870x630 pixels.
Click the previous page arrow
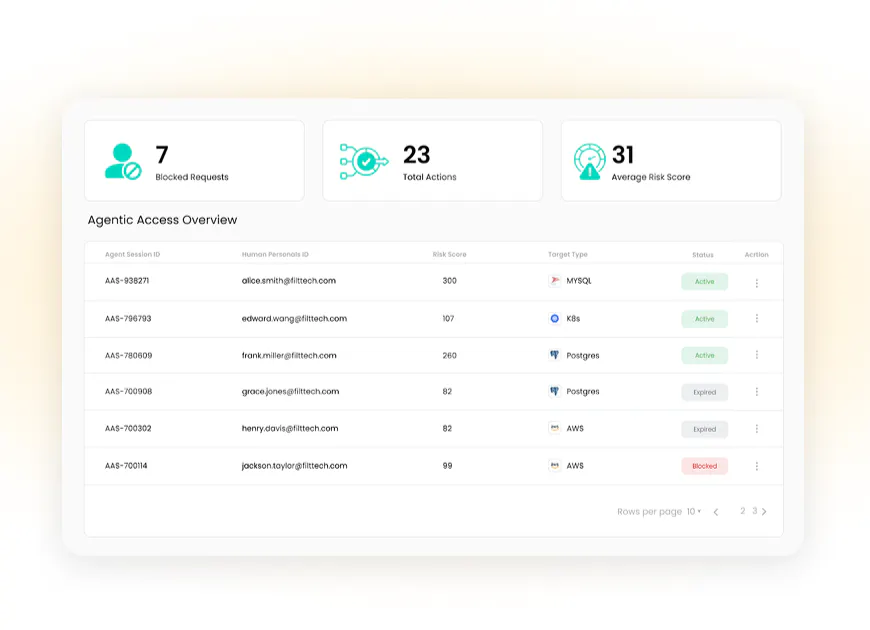pos(716,512)
